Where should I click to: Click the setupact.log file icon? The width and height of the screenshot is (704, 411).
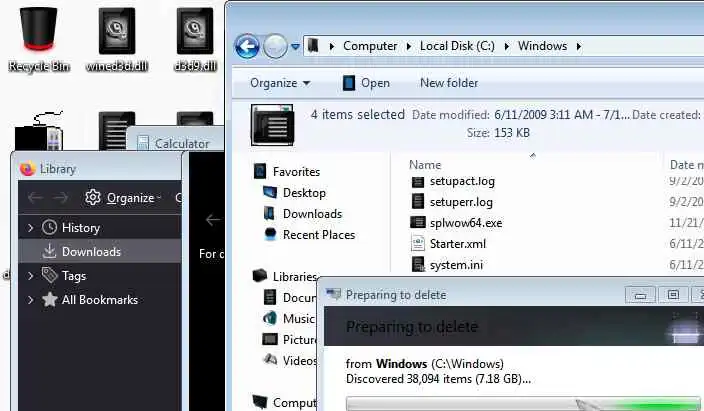418,181
